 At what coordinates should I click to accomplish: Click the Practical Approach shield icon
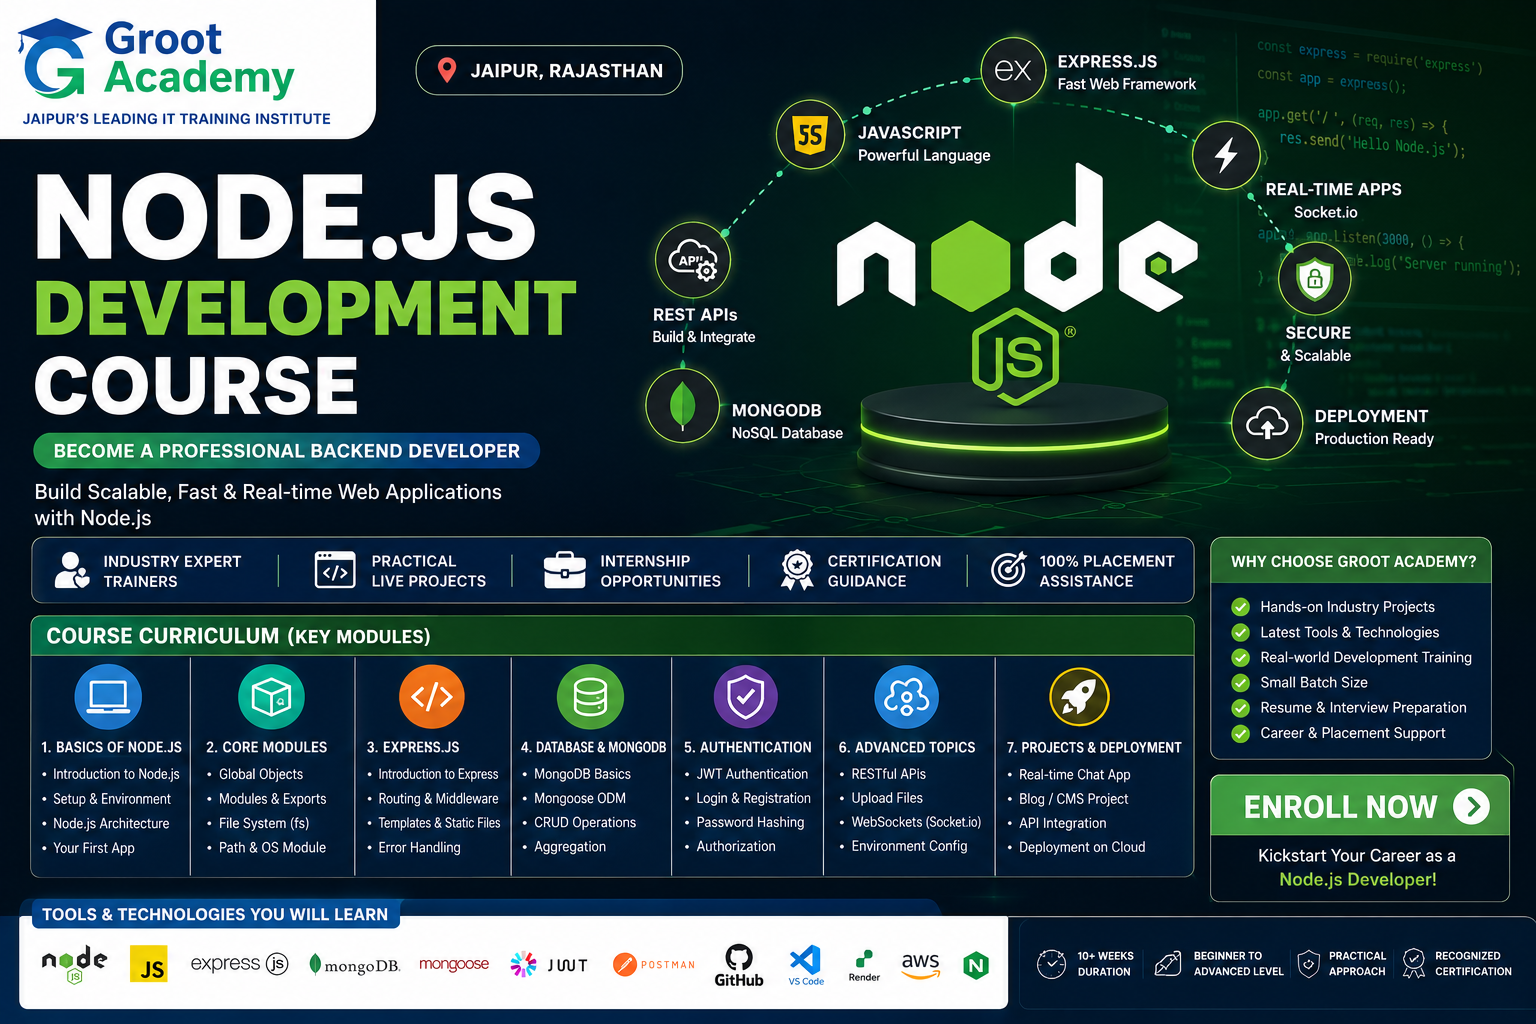pos(1308,964)
